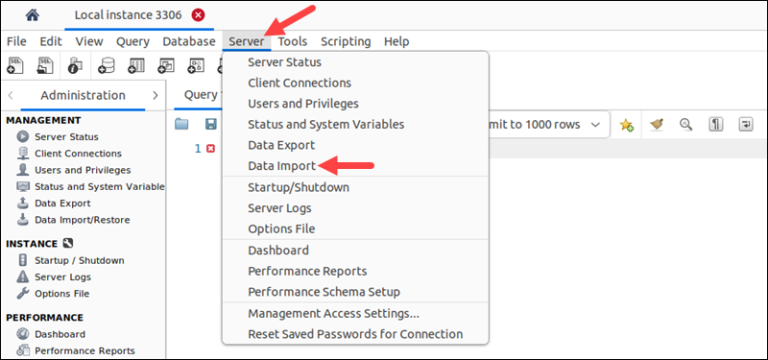Choose Data Import in Server menu
The width and height of the screenshot is (768, 360).
282,166
